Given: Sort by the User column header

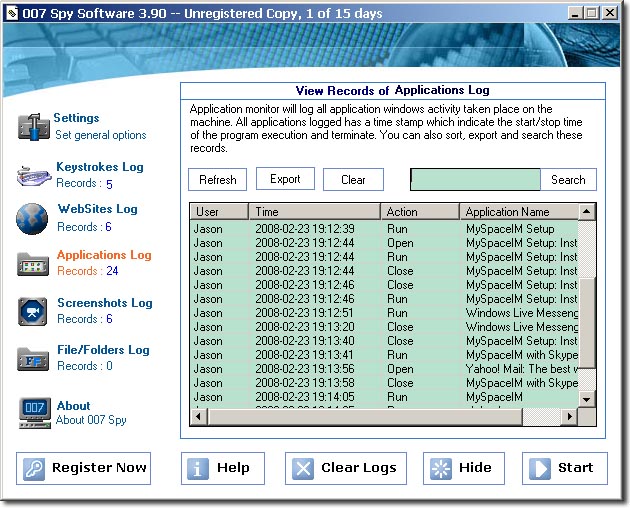Looking at the screenshot, I should tap(219, 212).
